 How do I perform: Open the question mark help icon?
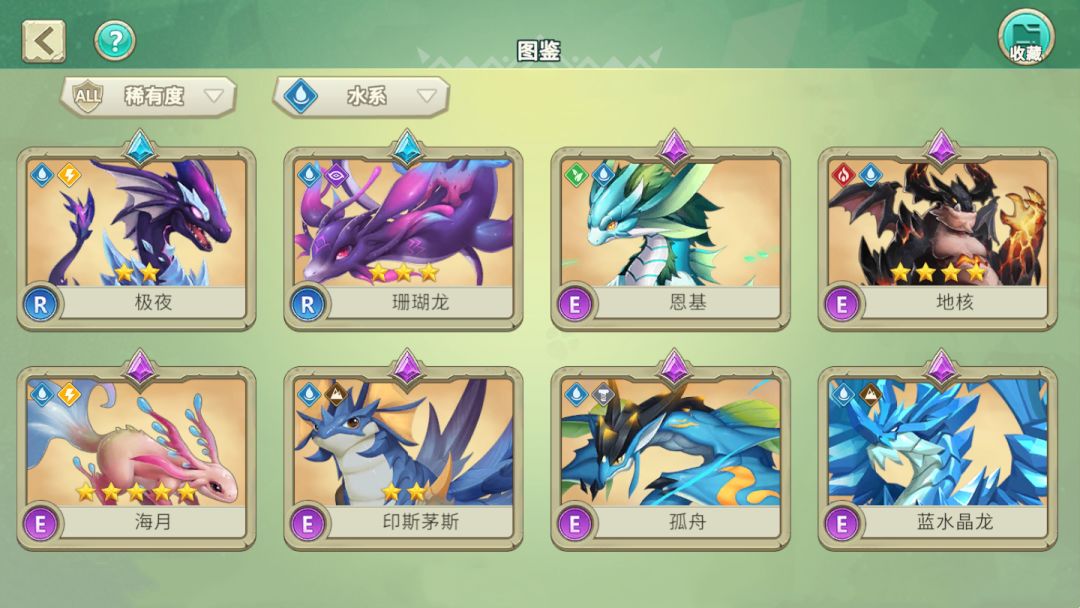(114, 41)
